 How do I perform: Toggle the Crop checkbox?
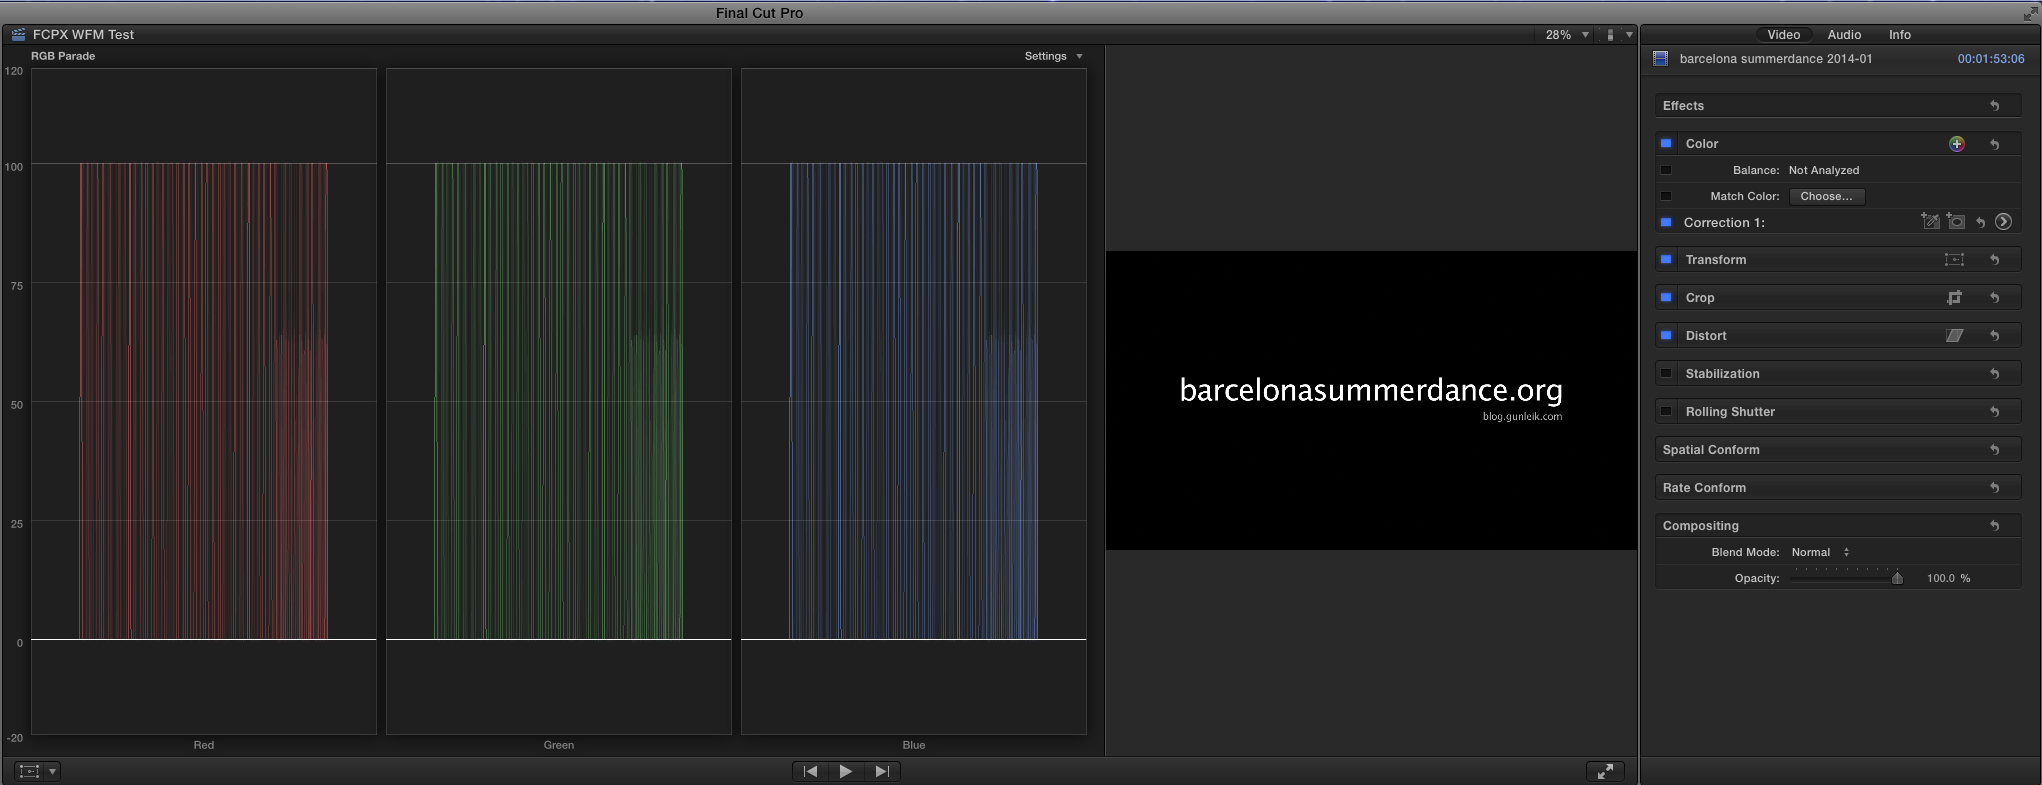tap(1666, 298)
